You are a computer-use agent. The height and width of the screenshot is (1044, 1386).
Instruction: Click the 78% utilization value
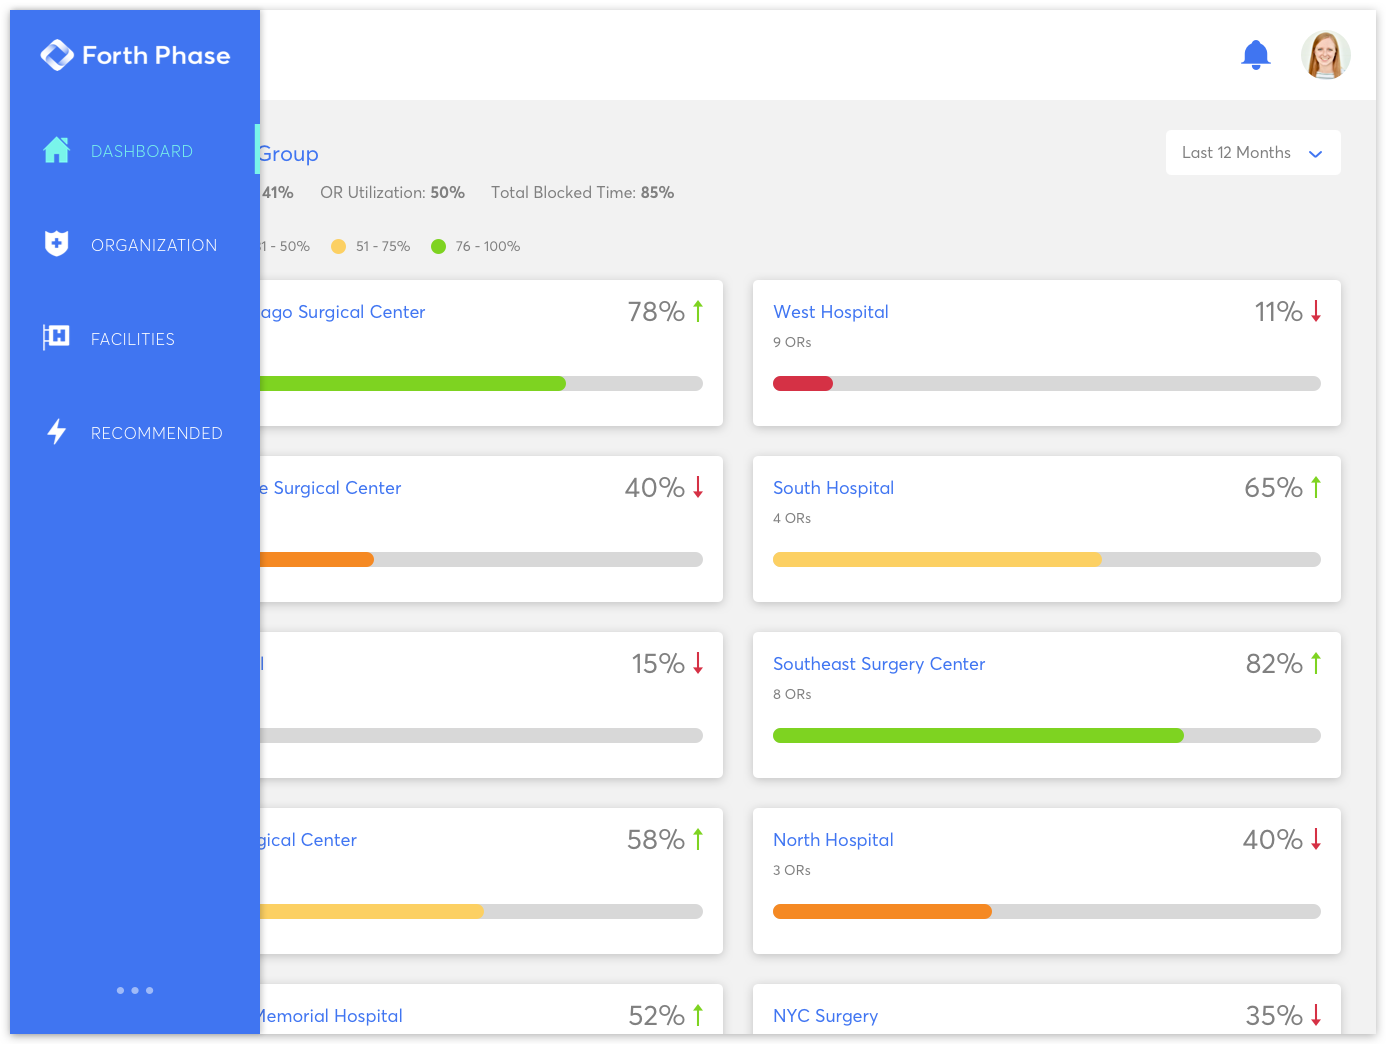[x=656, y=312]
